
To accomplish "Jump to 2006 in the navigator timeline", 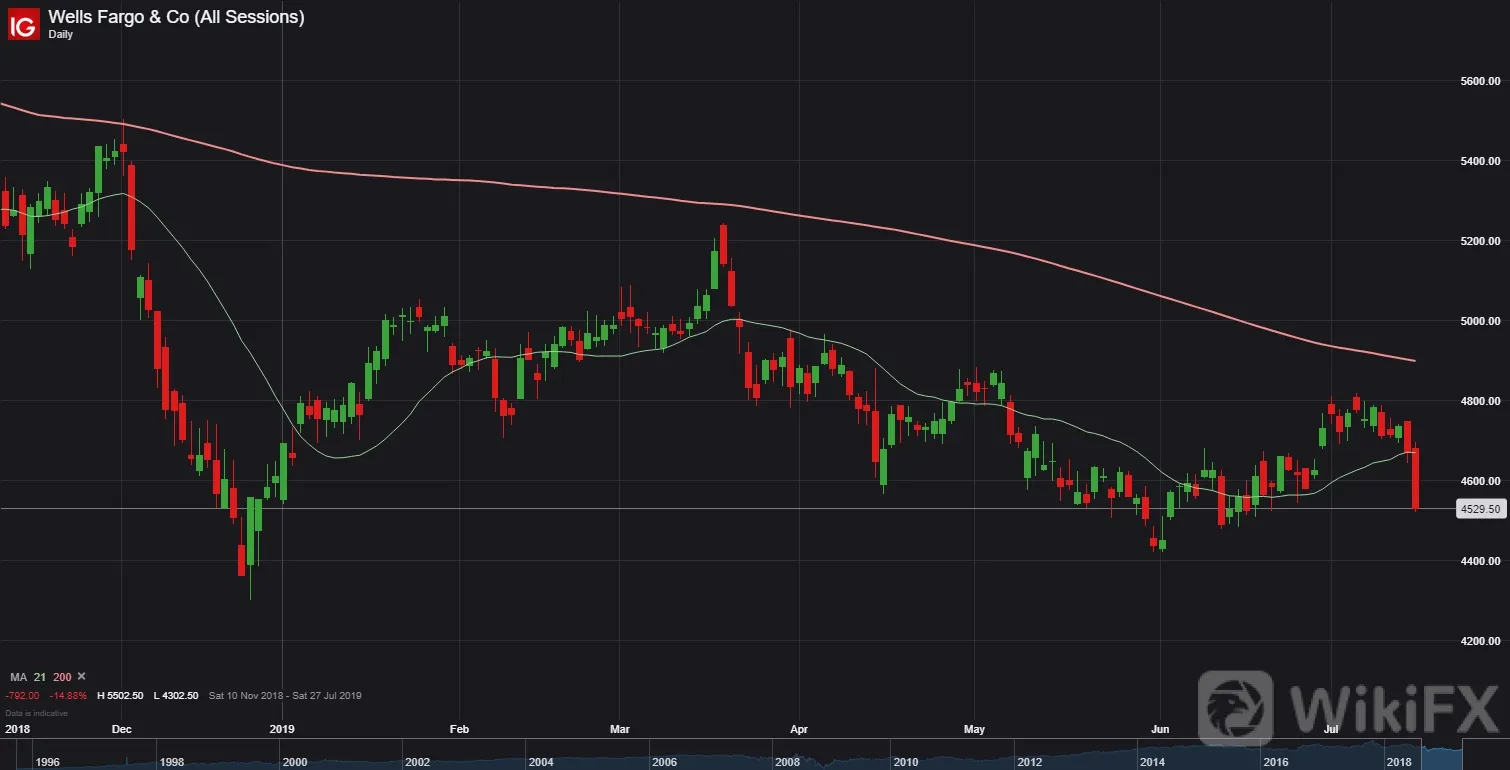I will click(x=665, y=762).
